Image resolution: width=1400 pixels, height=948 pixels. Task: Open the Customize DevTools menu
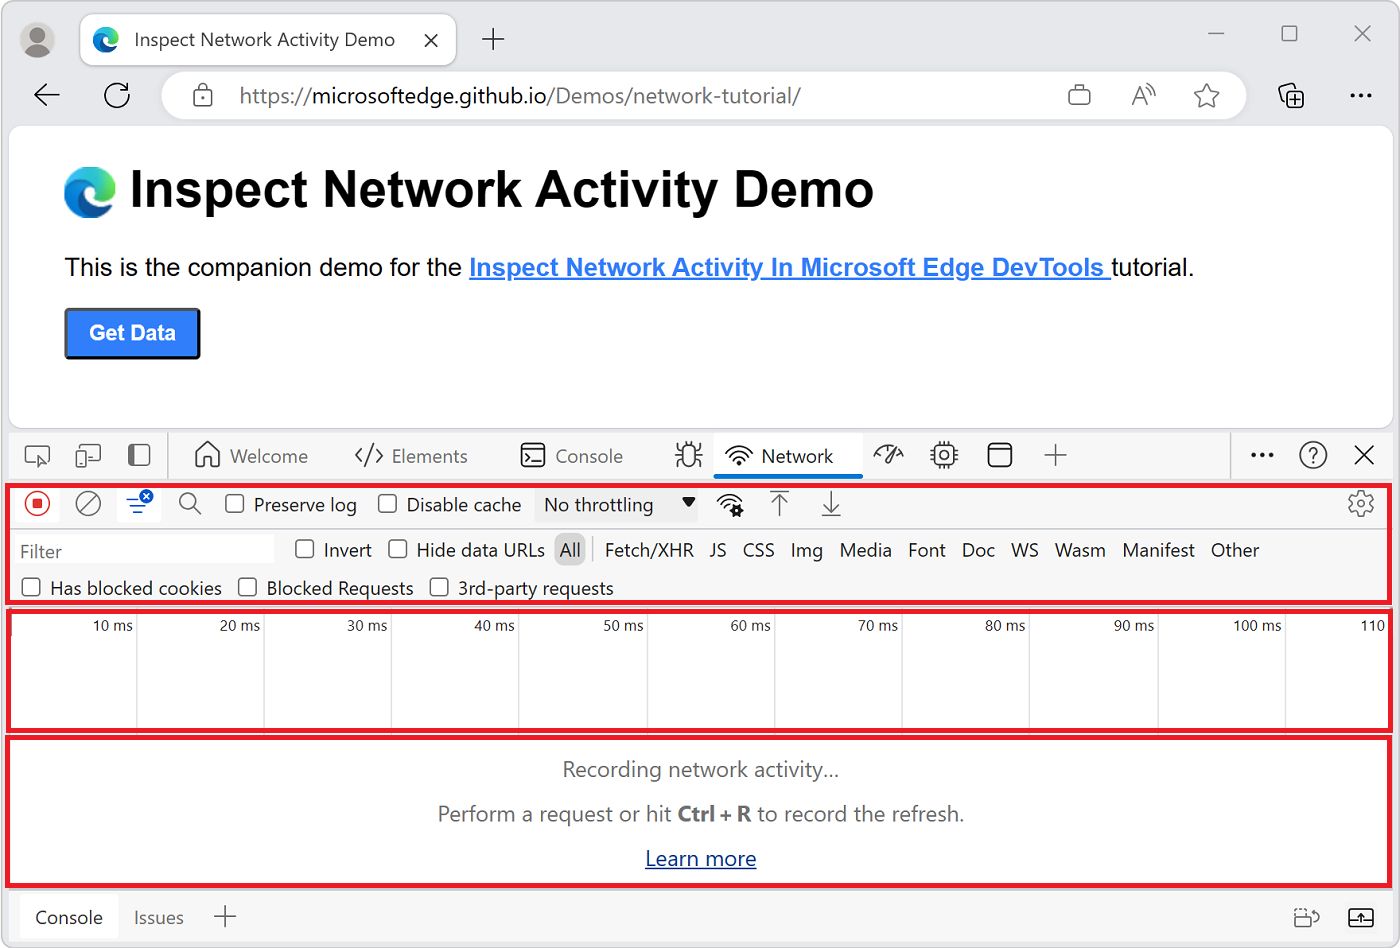click(x=1261, y=455)
